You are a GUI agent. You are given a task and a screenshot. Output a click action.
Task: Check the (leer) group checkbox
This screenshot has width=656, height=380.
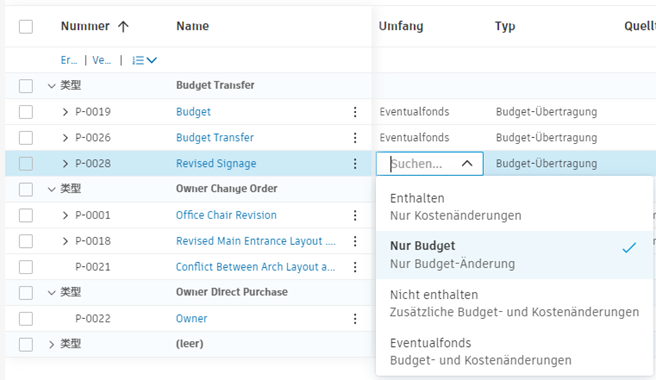click(x=26, y=344)
